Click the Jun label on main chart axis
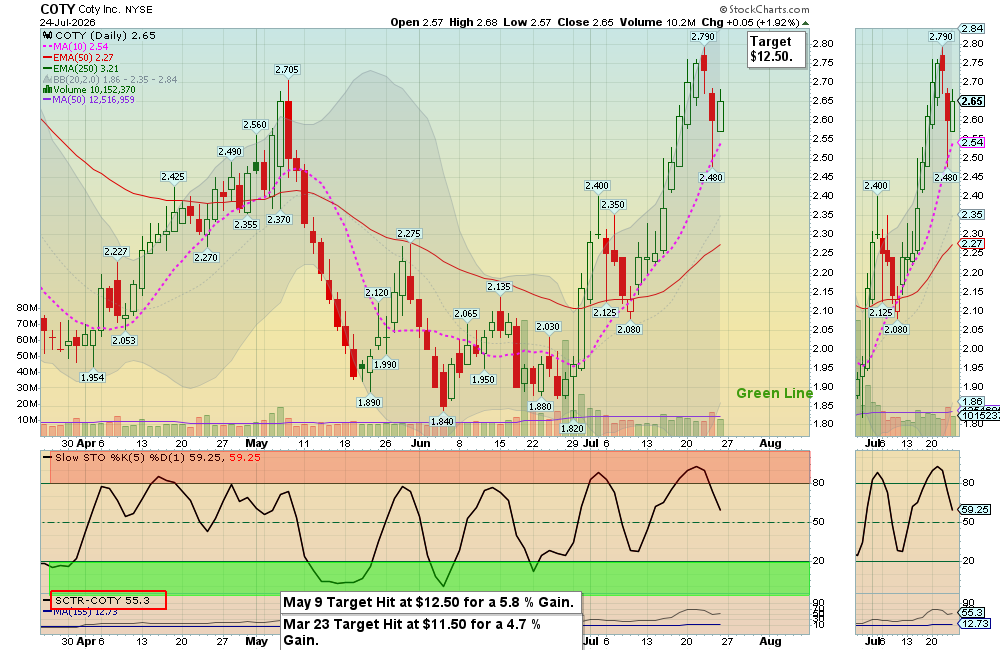 [420, 443]
